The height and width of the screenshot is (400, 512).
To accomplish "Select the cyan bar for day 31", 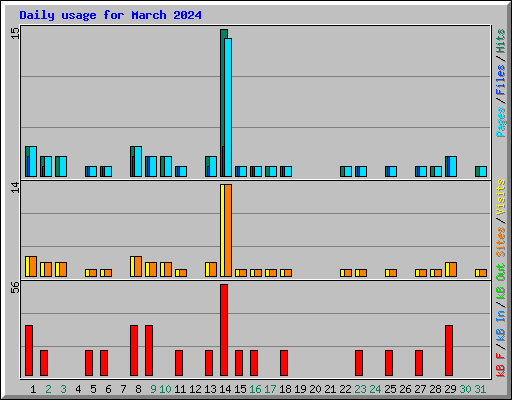I will (483, 171).
